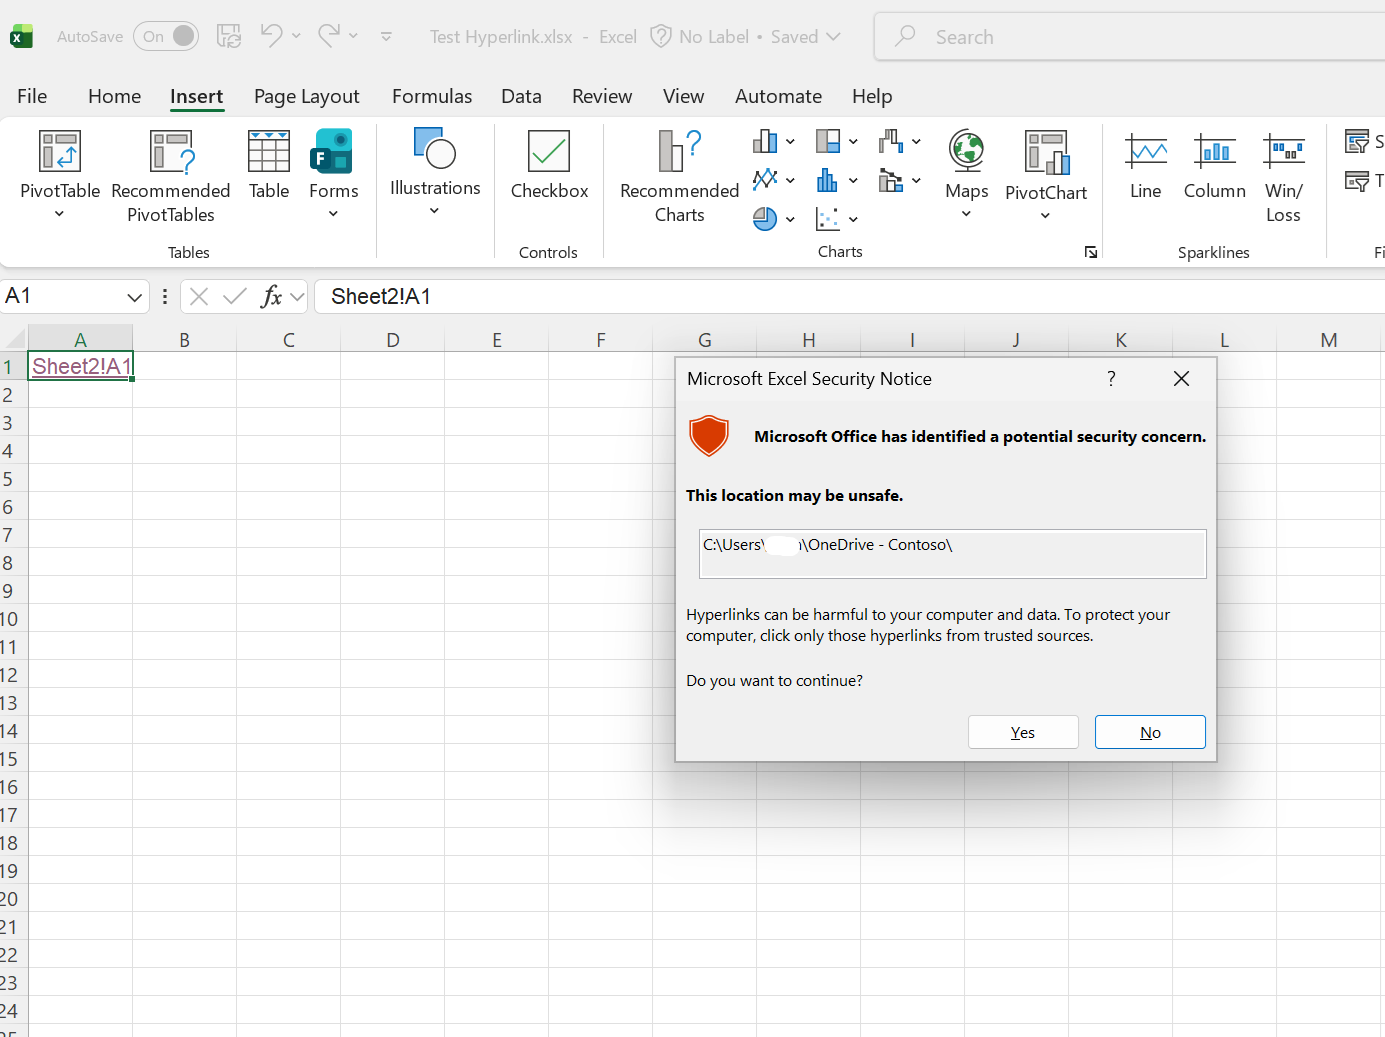Open the Review tab
The width and height of the screenshot is (1385, 1037).
pos(602,96)
